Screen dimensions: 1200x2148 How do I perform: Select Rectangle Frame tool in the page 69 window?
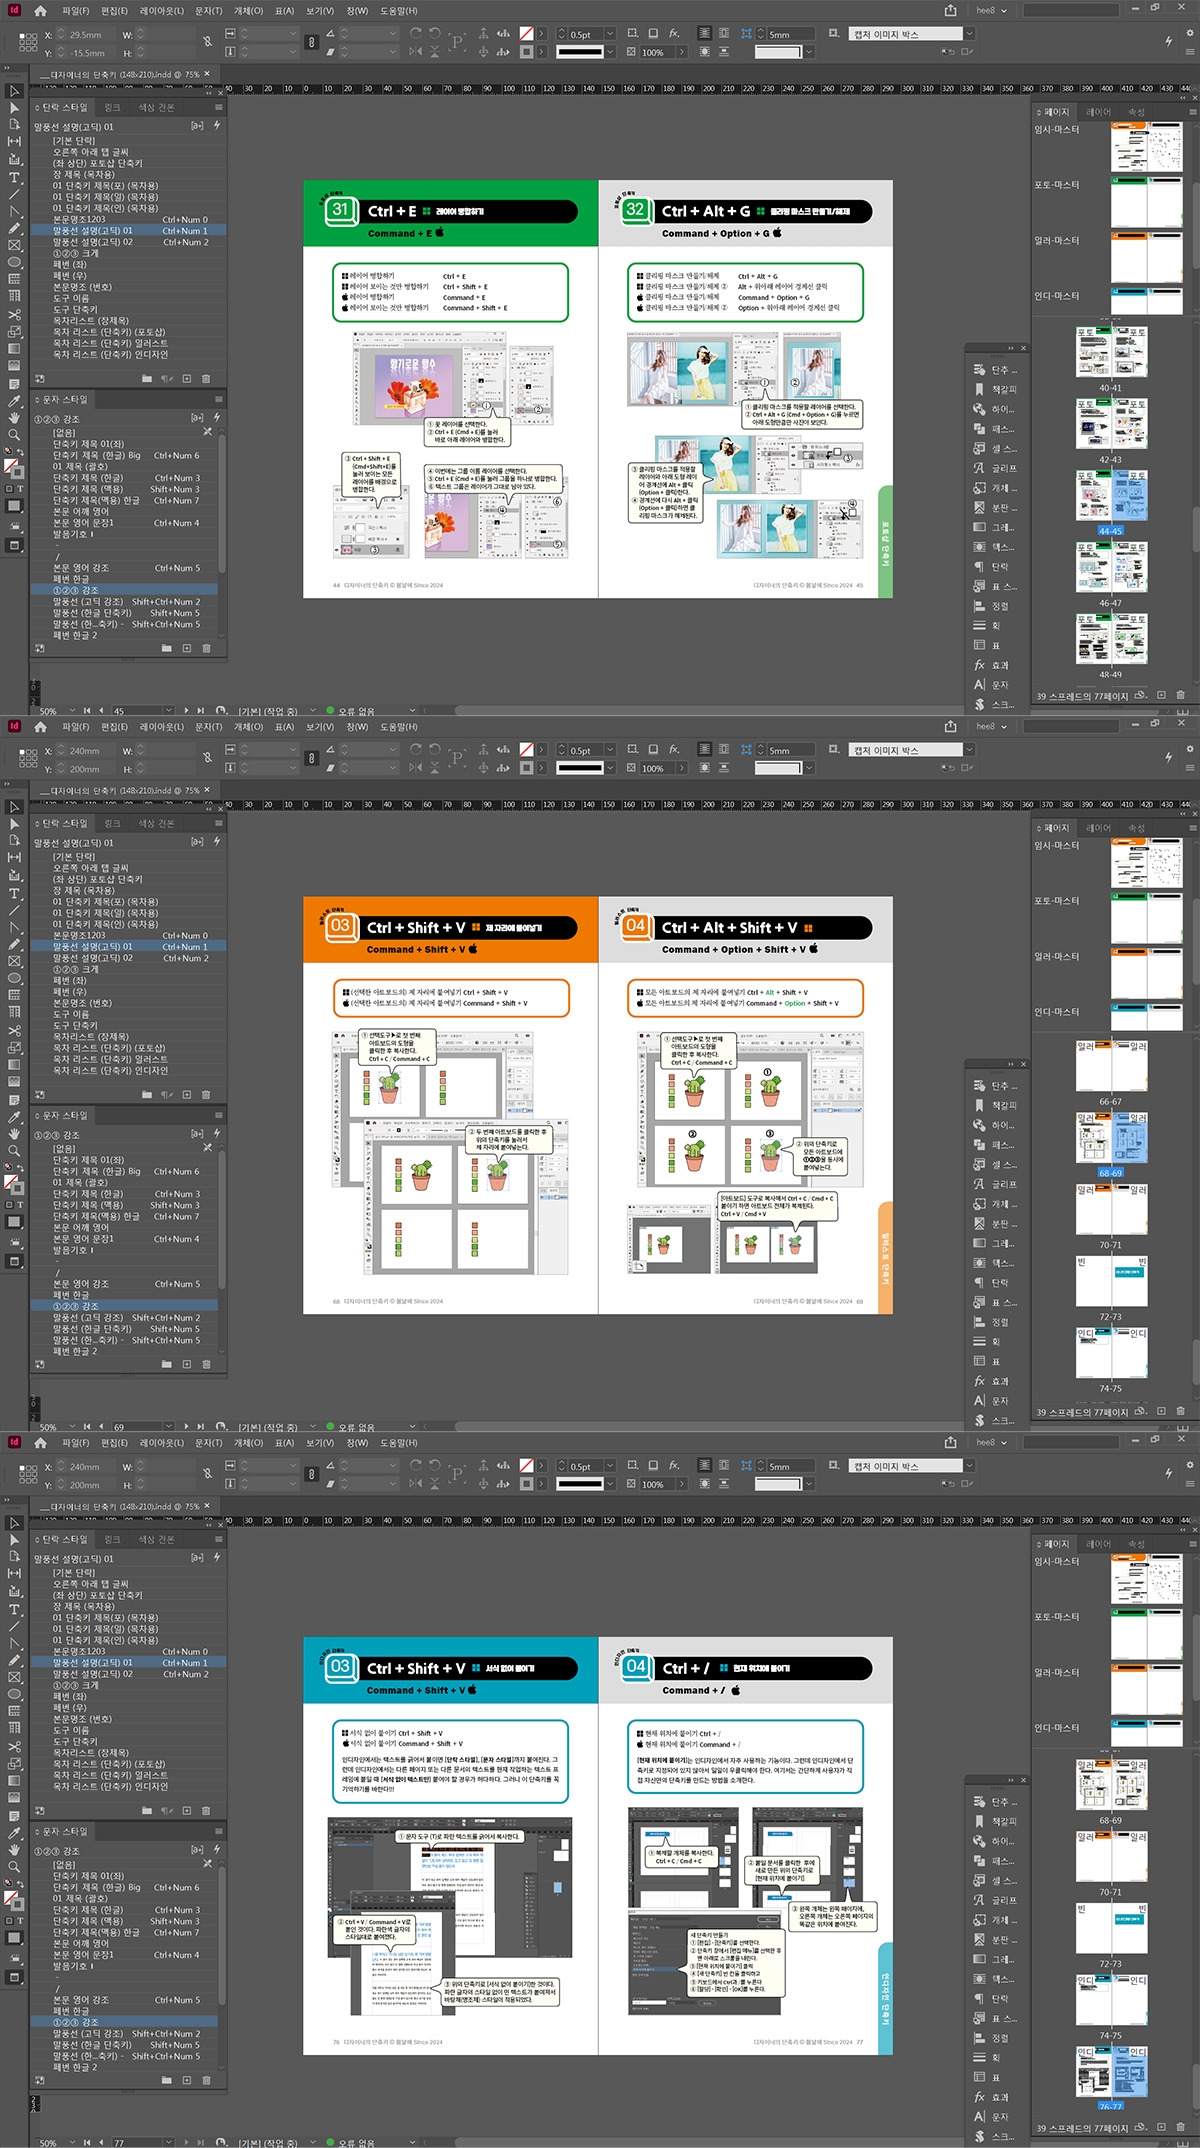coord(14,962)
